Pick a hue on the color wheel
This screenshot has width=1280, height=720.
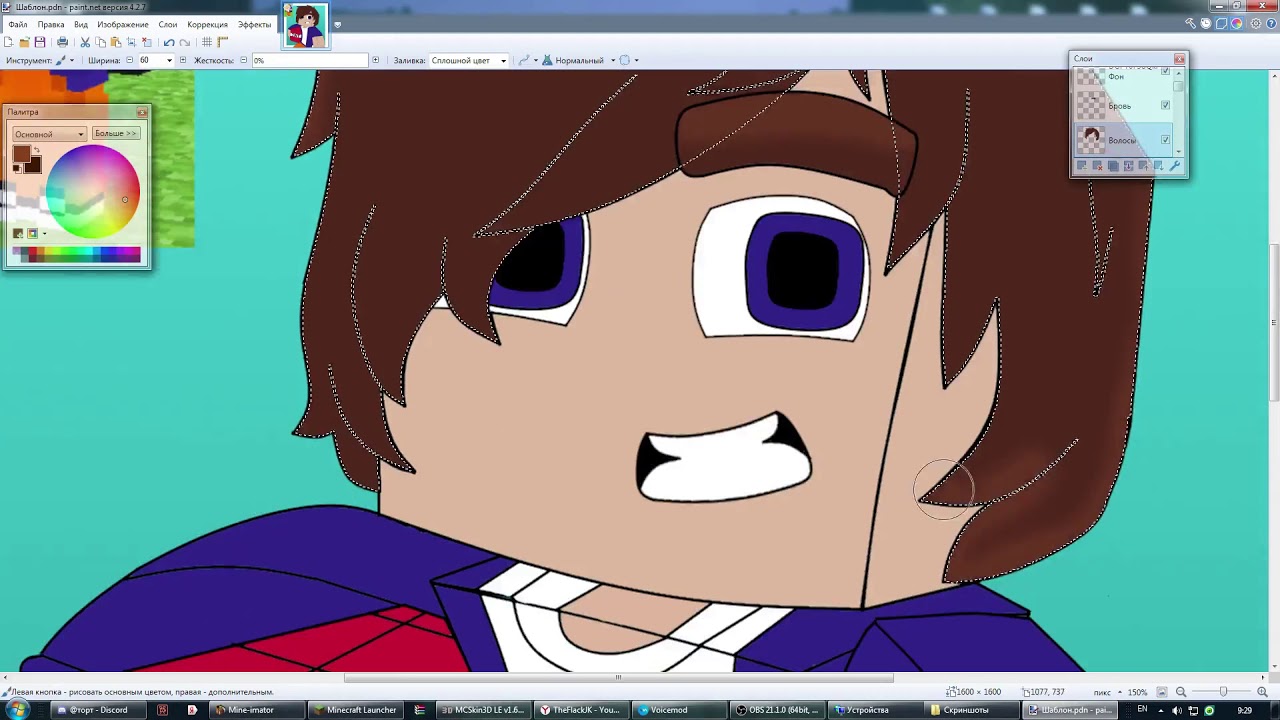pos(94,192)
